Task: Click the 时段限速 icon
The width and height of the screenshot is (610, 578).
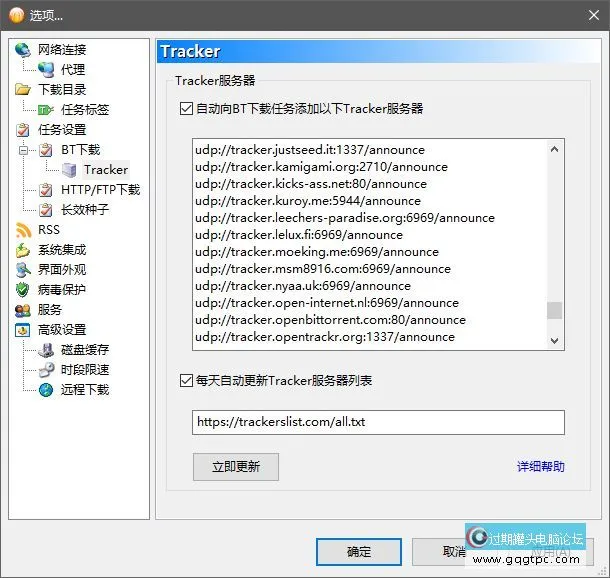Action: [x=46, y=370]
